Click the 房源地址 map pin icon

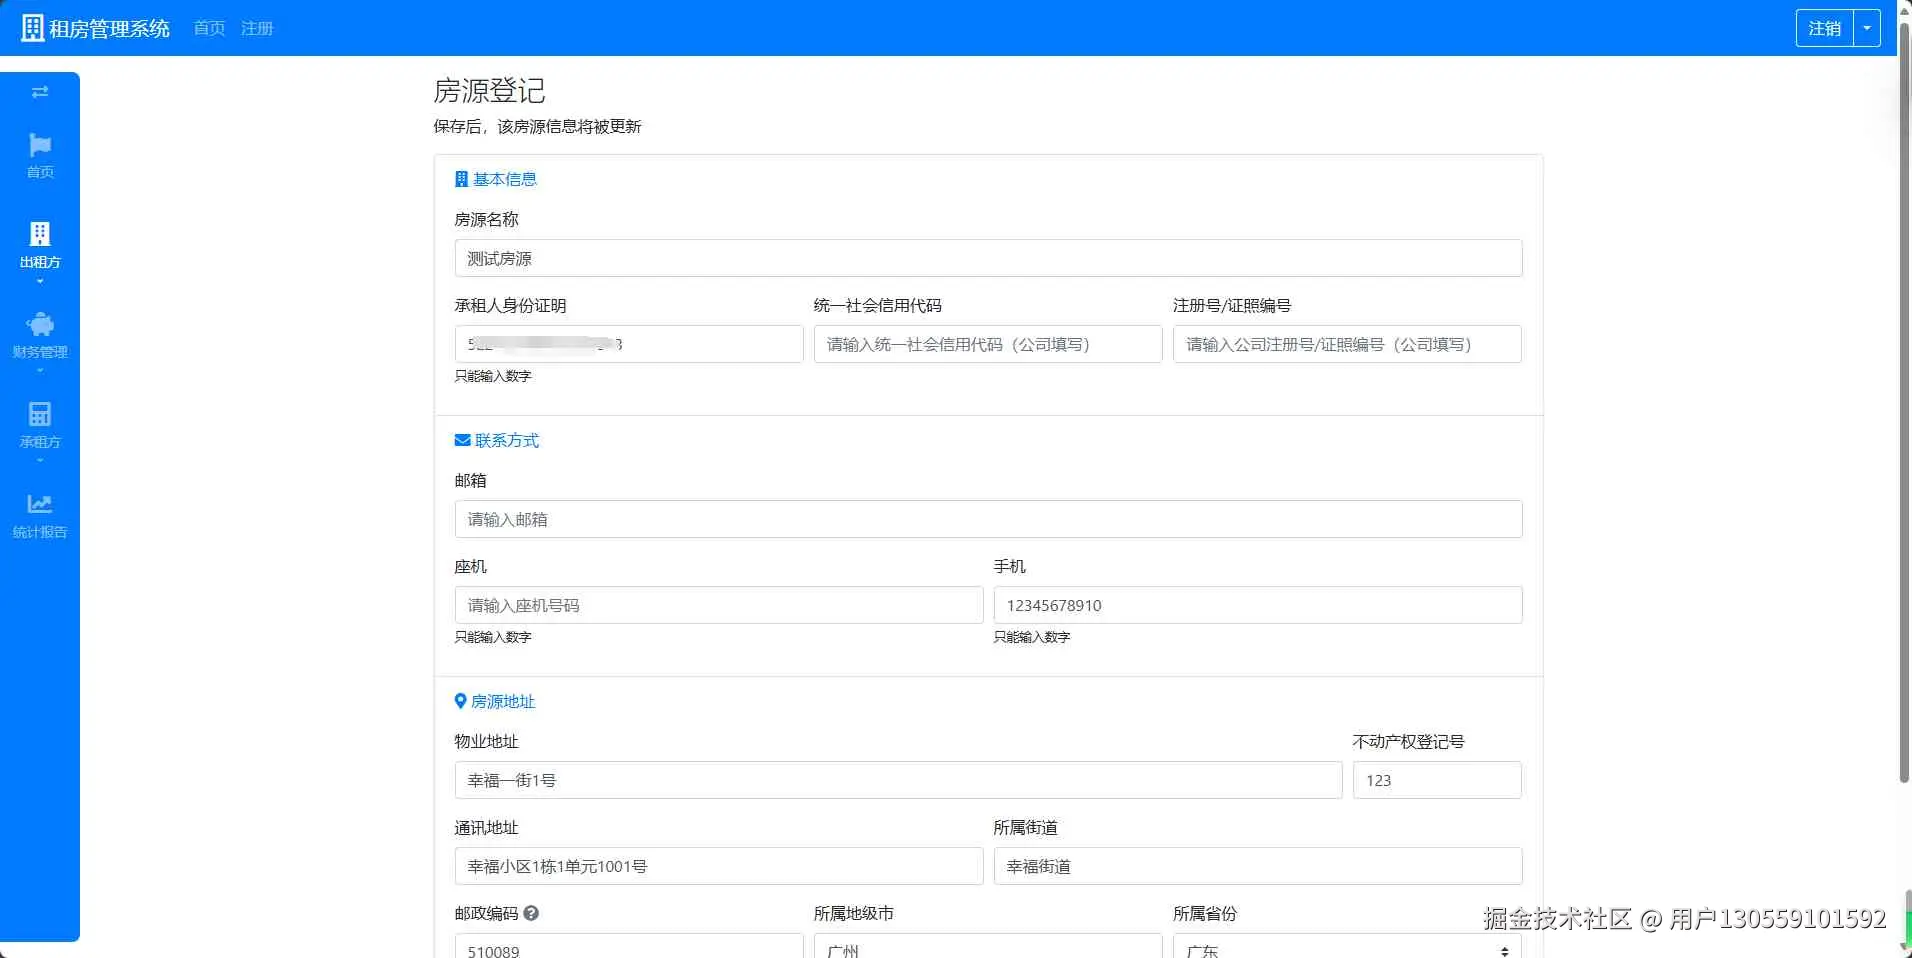[460, 701]
